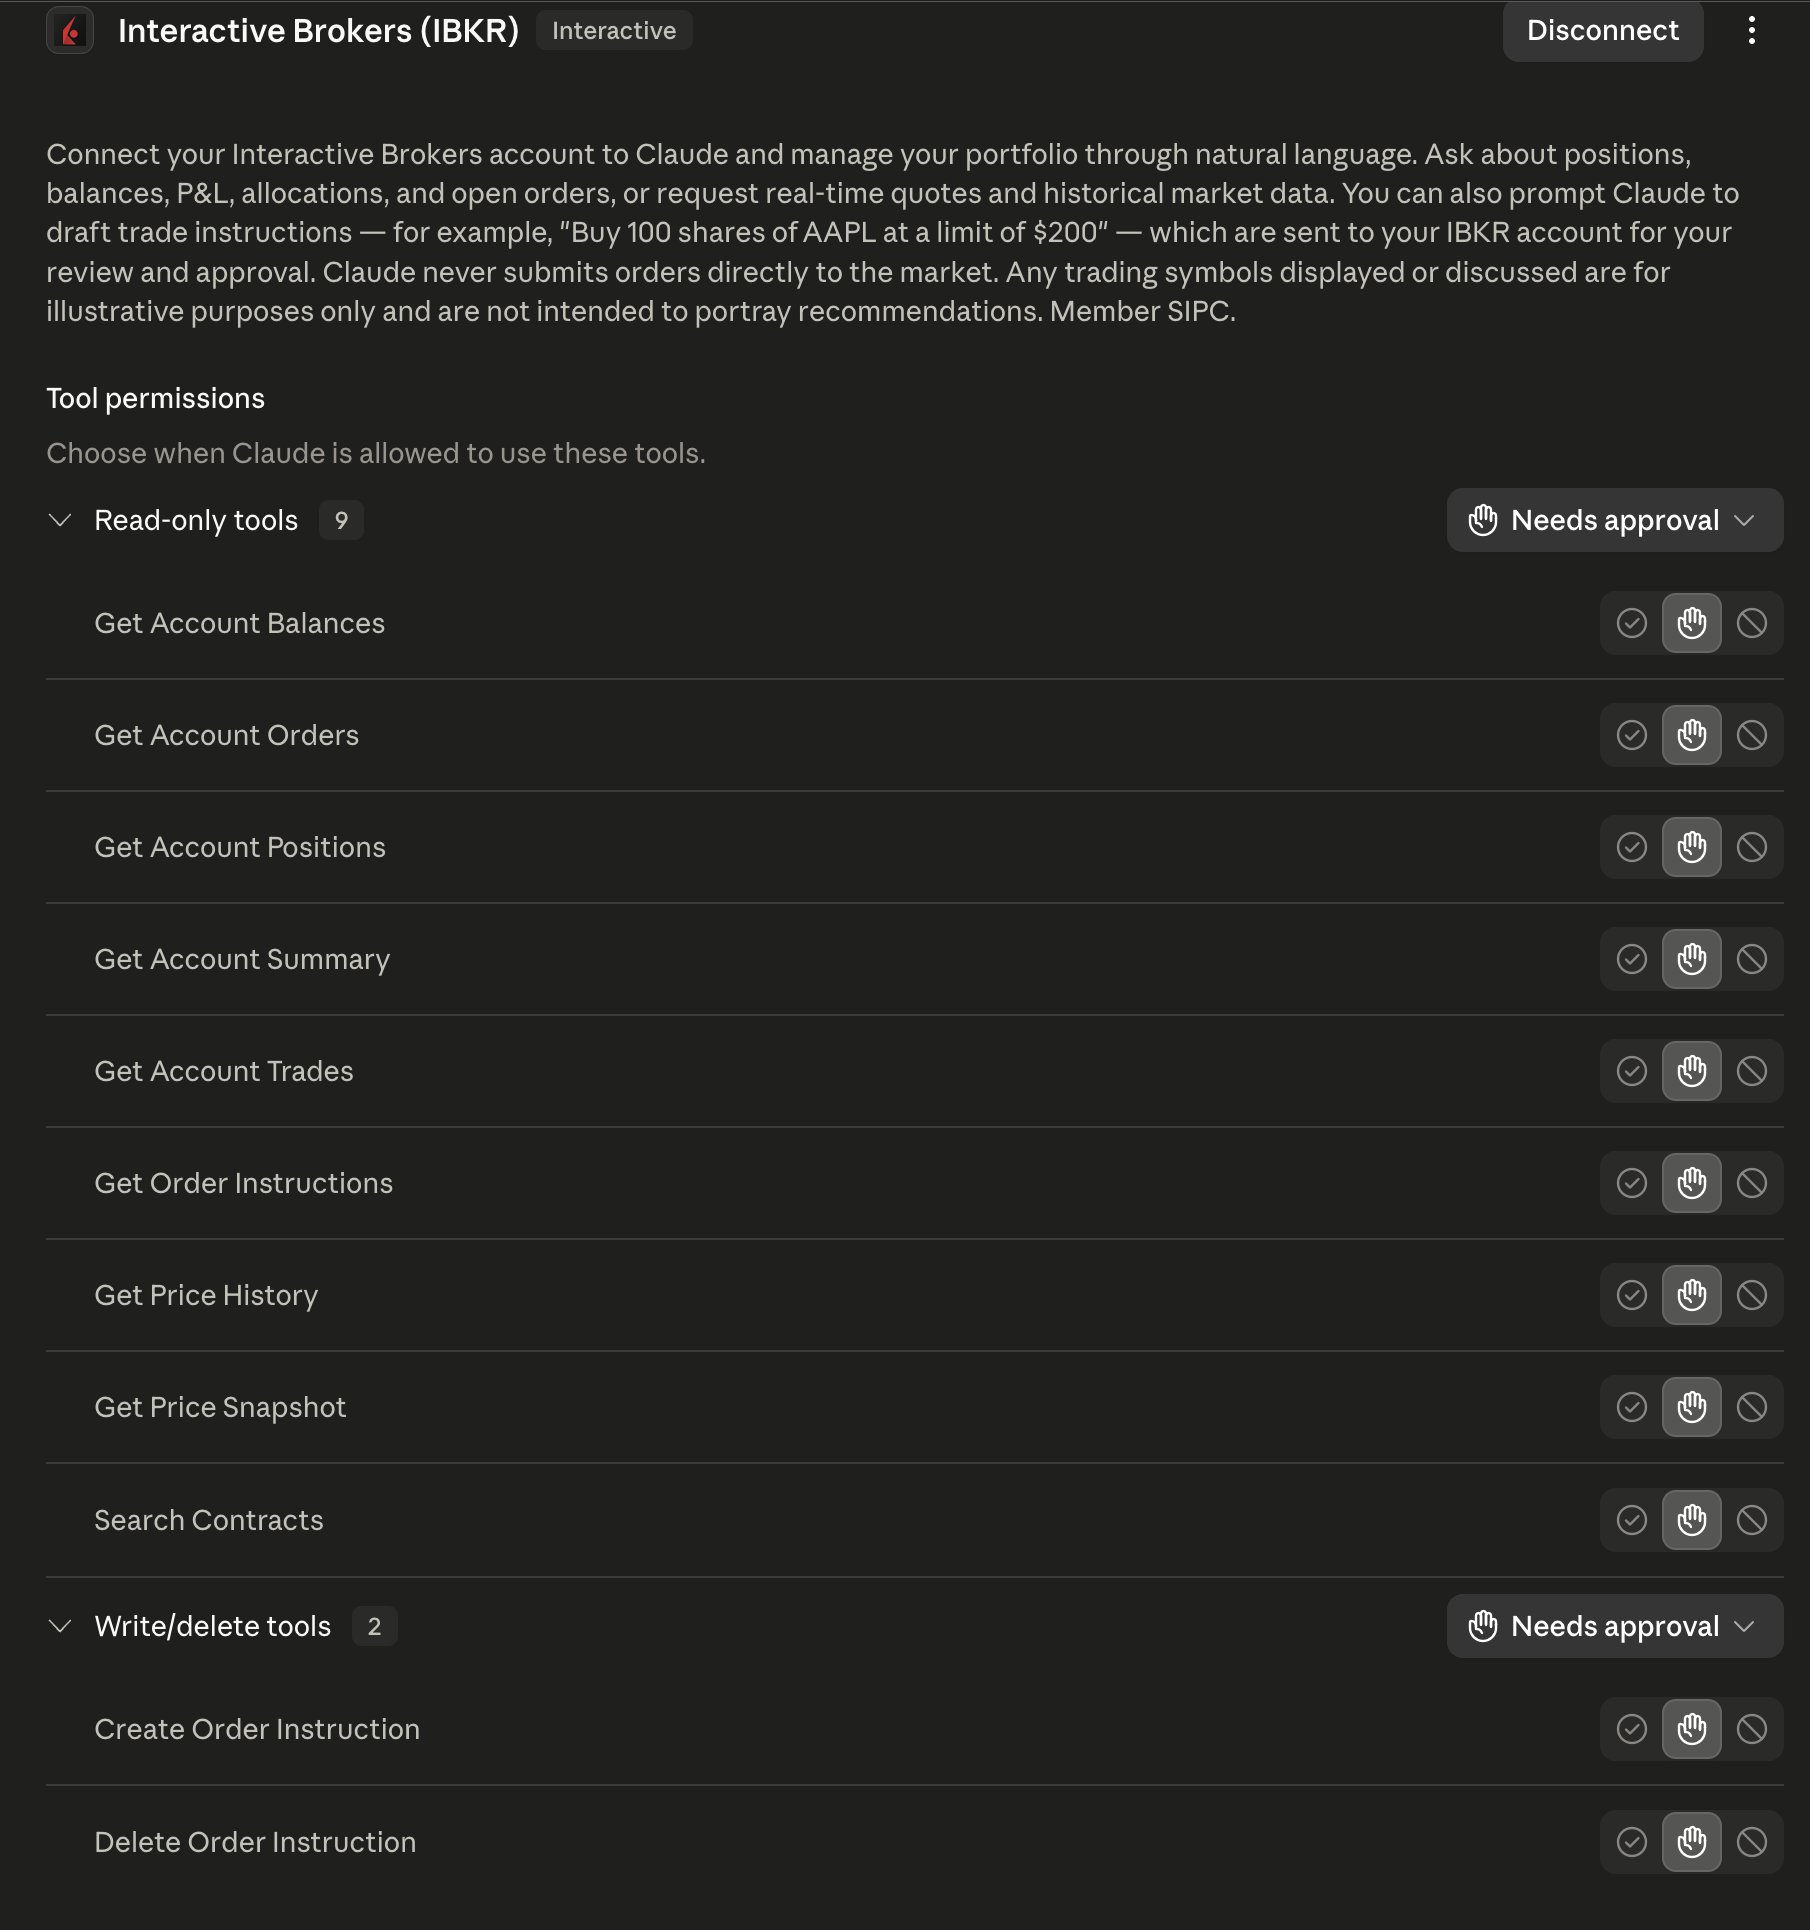Toggle Create Order Instruction to always allow
This screenshot has height=1930, width=1810.
(1631, 1729)
